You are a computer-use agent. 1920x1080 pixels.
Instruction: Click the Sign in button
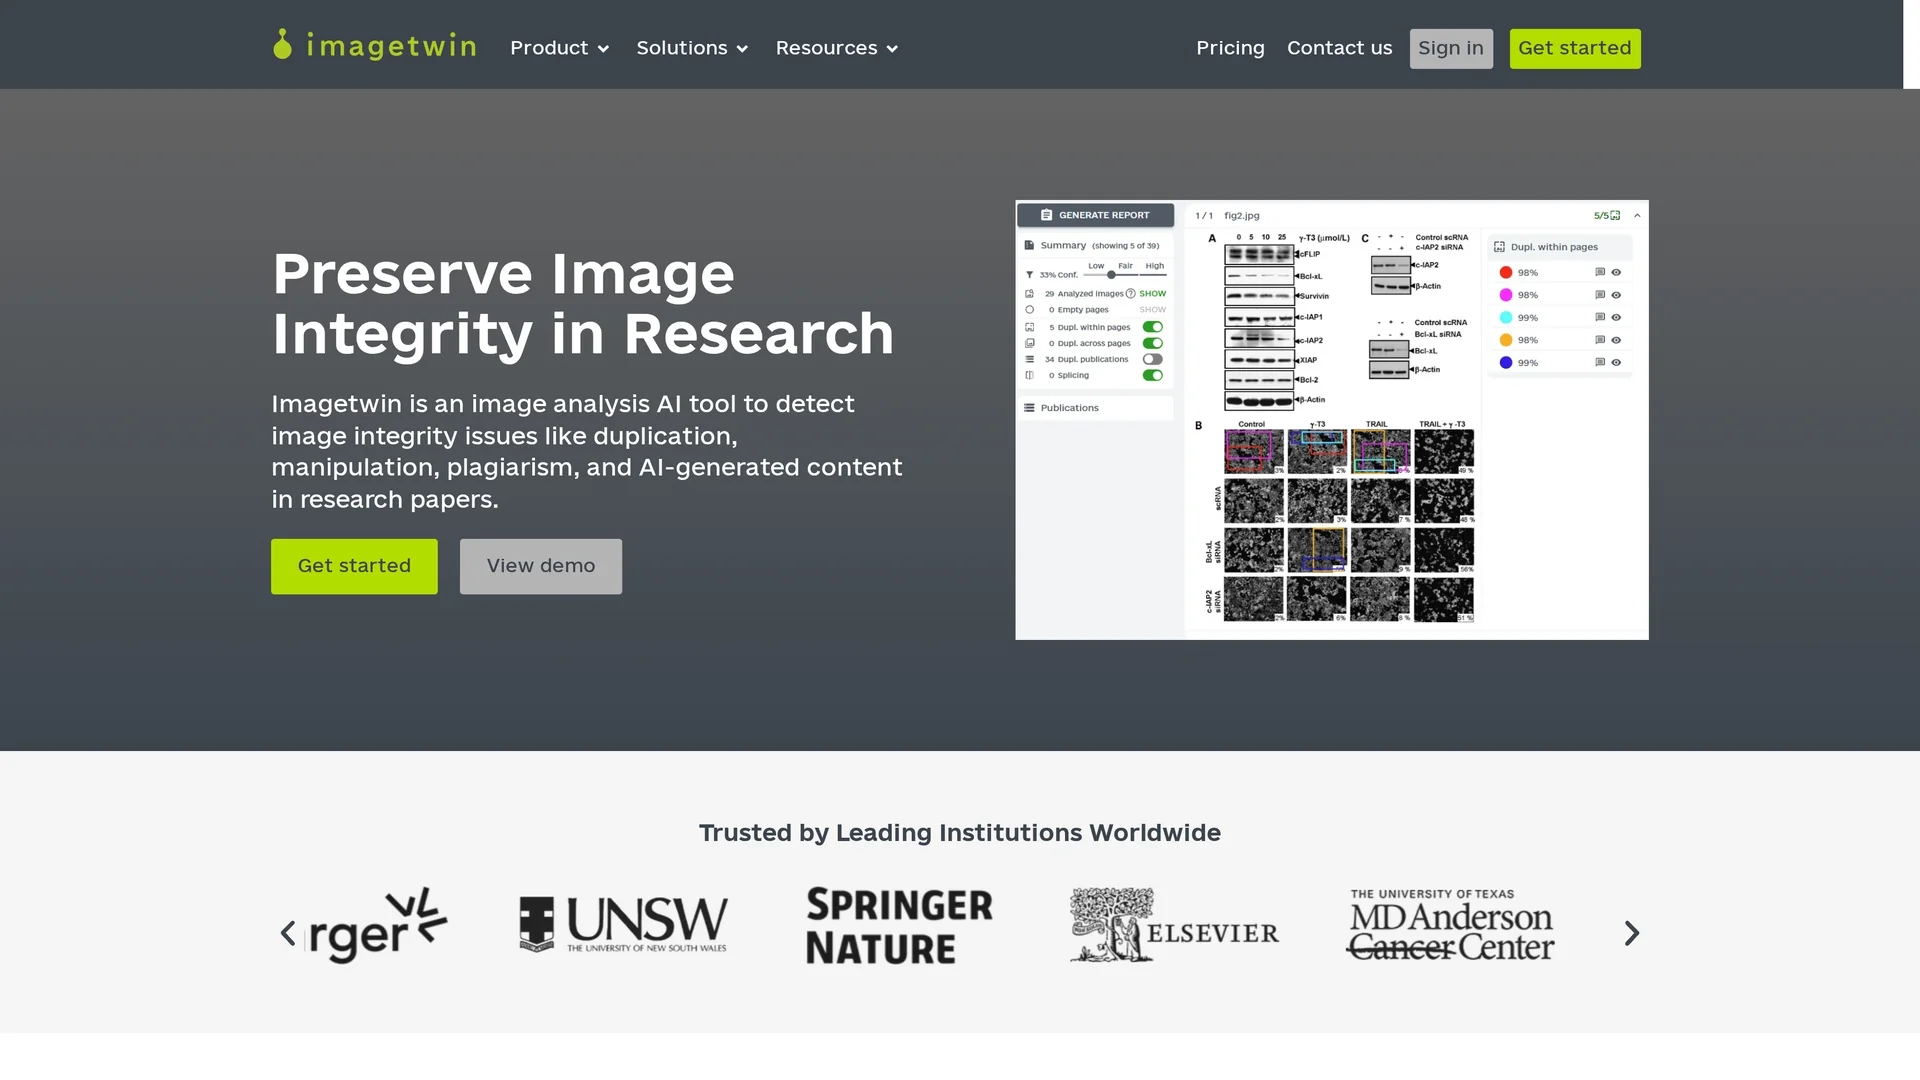click(x=1451, y=48)
